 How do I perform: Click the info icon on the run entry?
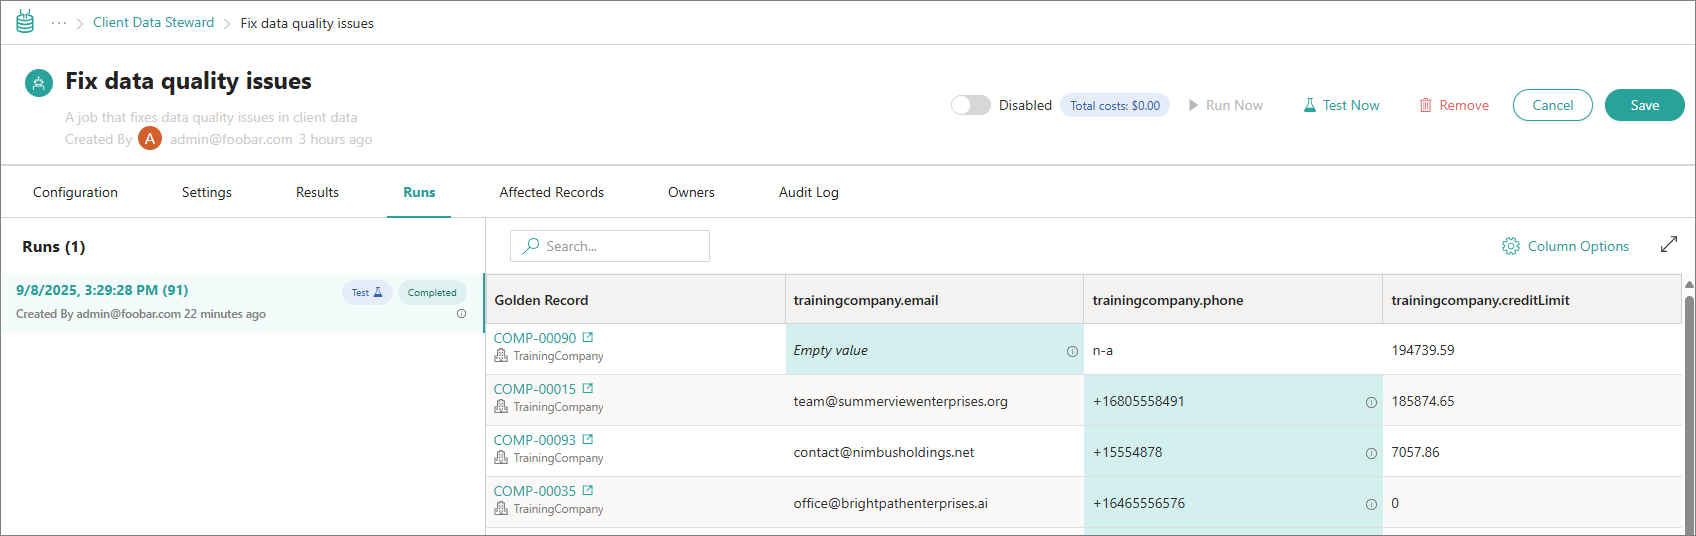point(461,314)
